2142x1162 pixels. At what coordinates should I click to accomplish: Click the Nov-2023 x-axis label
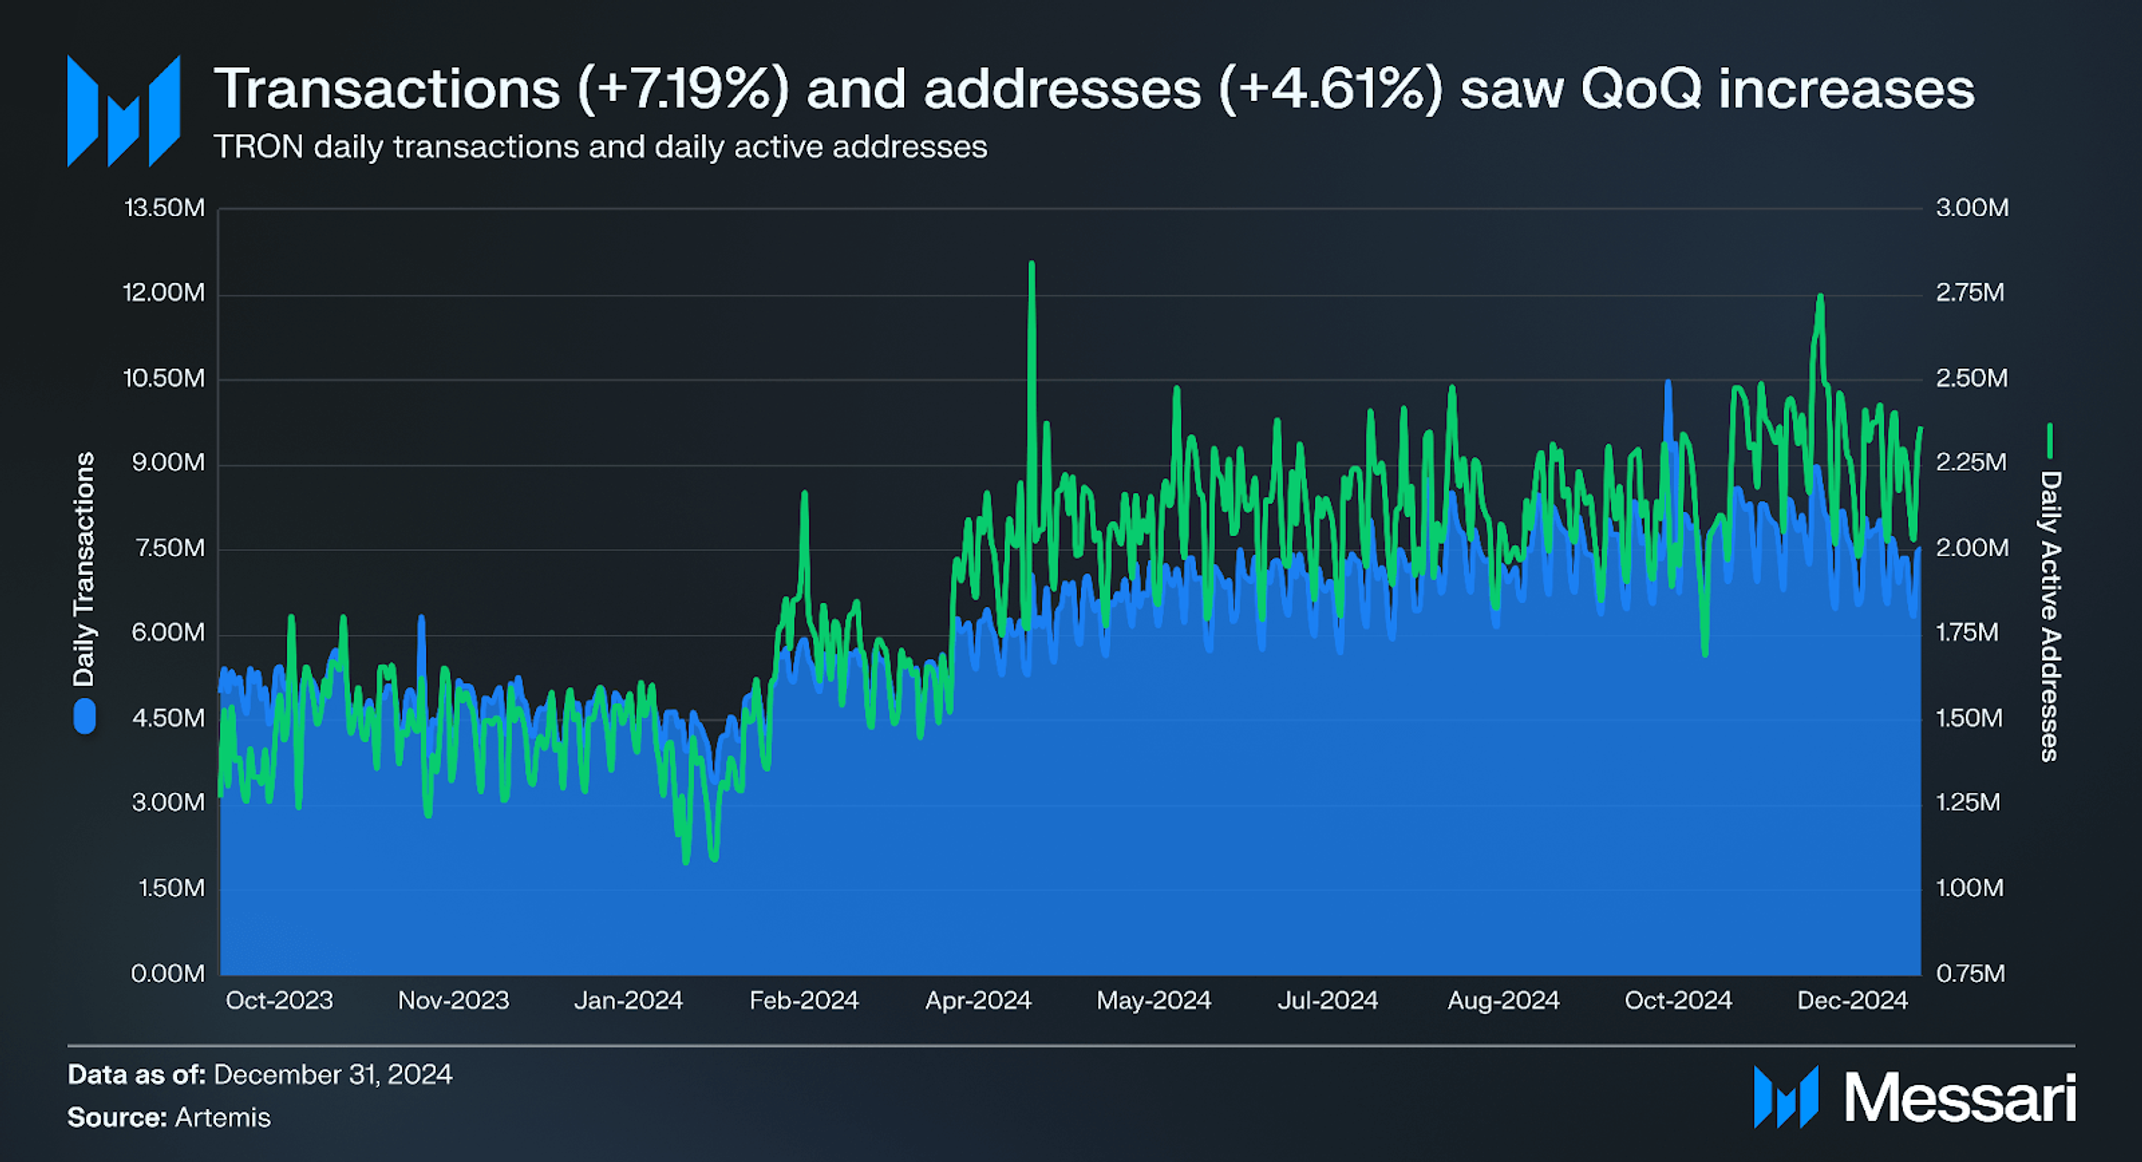pos(453,1000)
